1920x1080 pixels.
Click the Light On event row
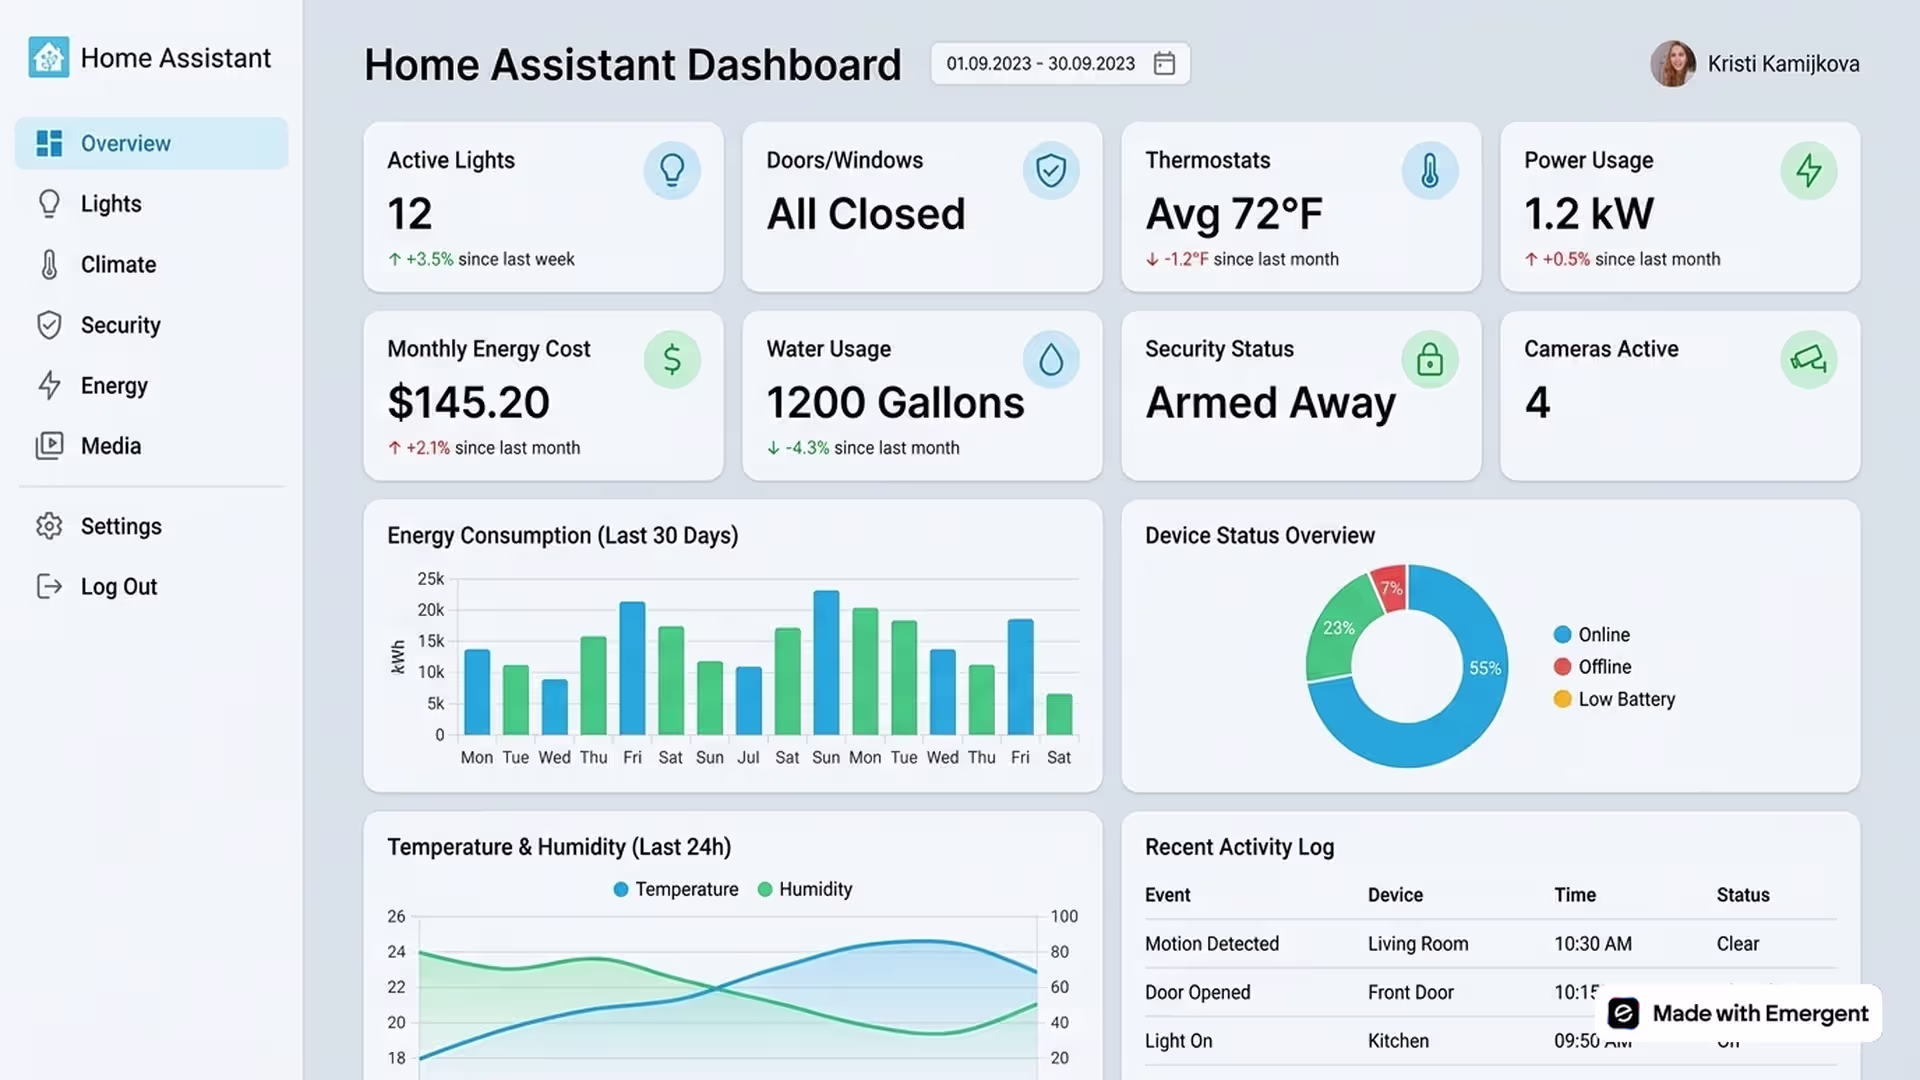[1490, 1041]
